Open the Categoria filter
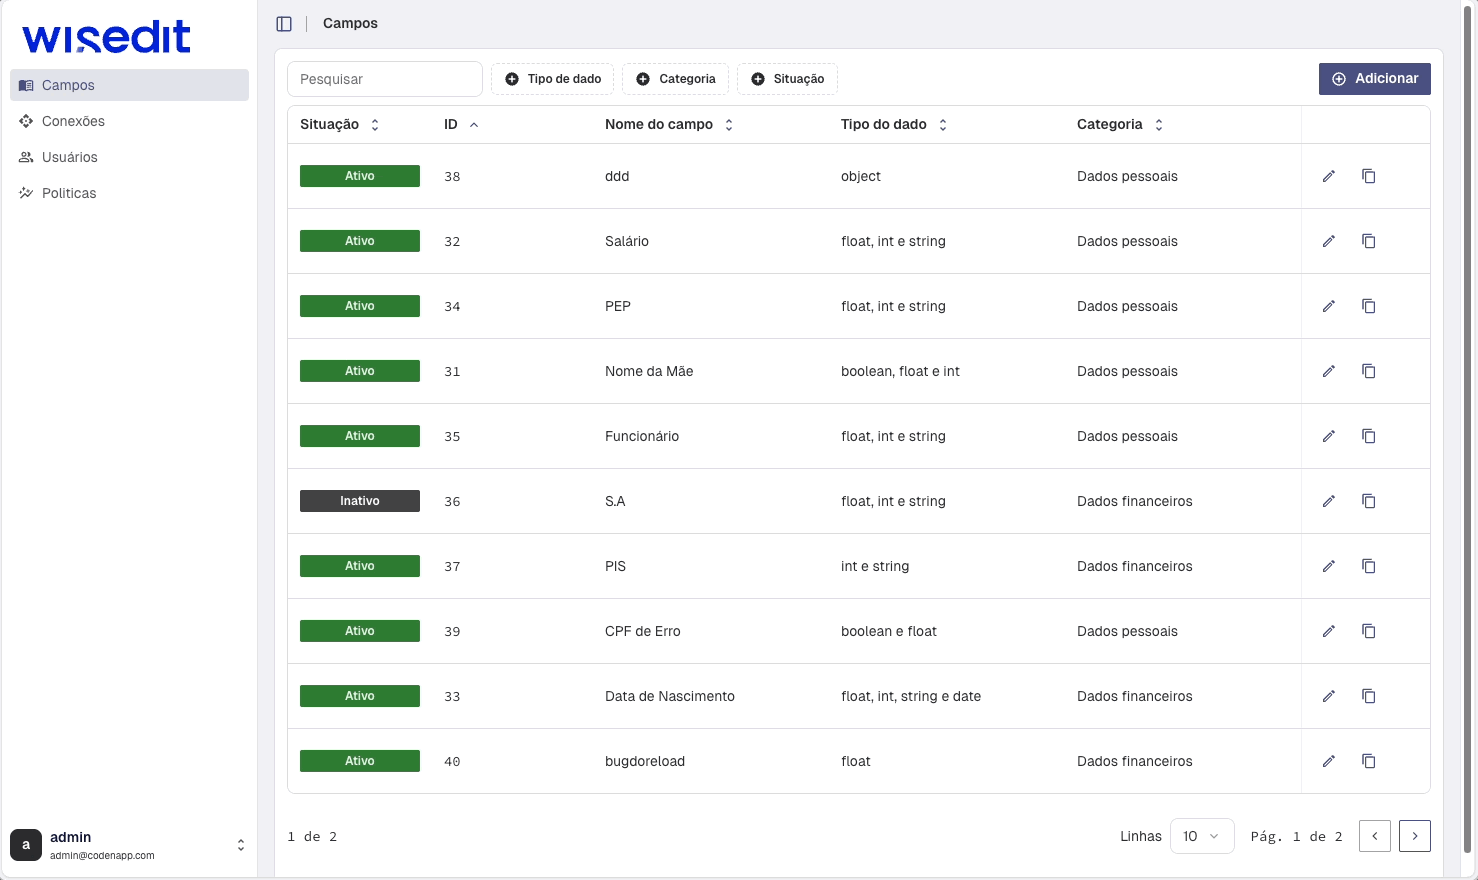This screenshot has height=880, width=1478. (676, 79)
